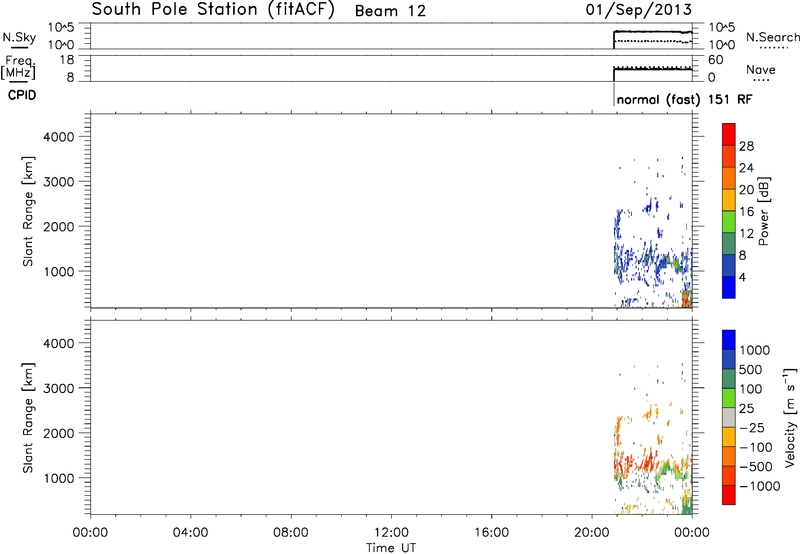800x554 pixels.
Task: Click the '18' frequency axis tick
Action: click(66, 60)
